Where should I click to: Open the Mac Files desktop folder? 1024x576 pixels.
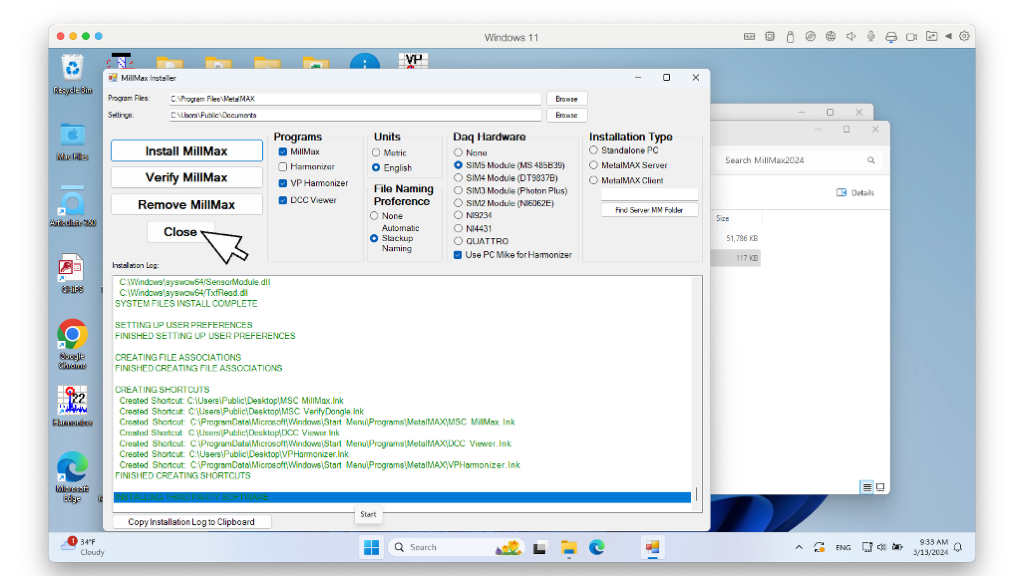click(72, 142)
